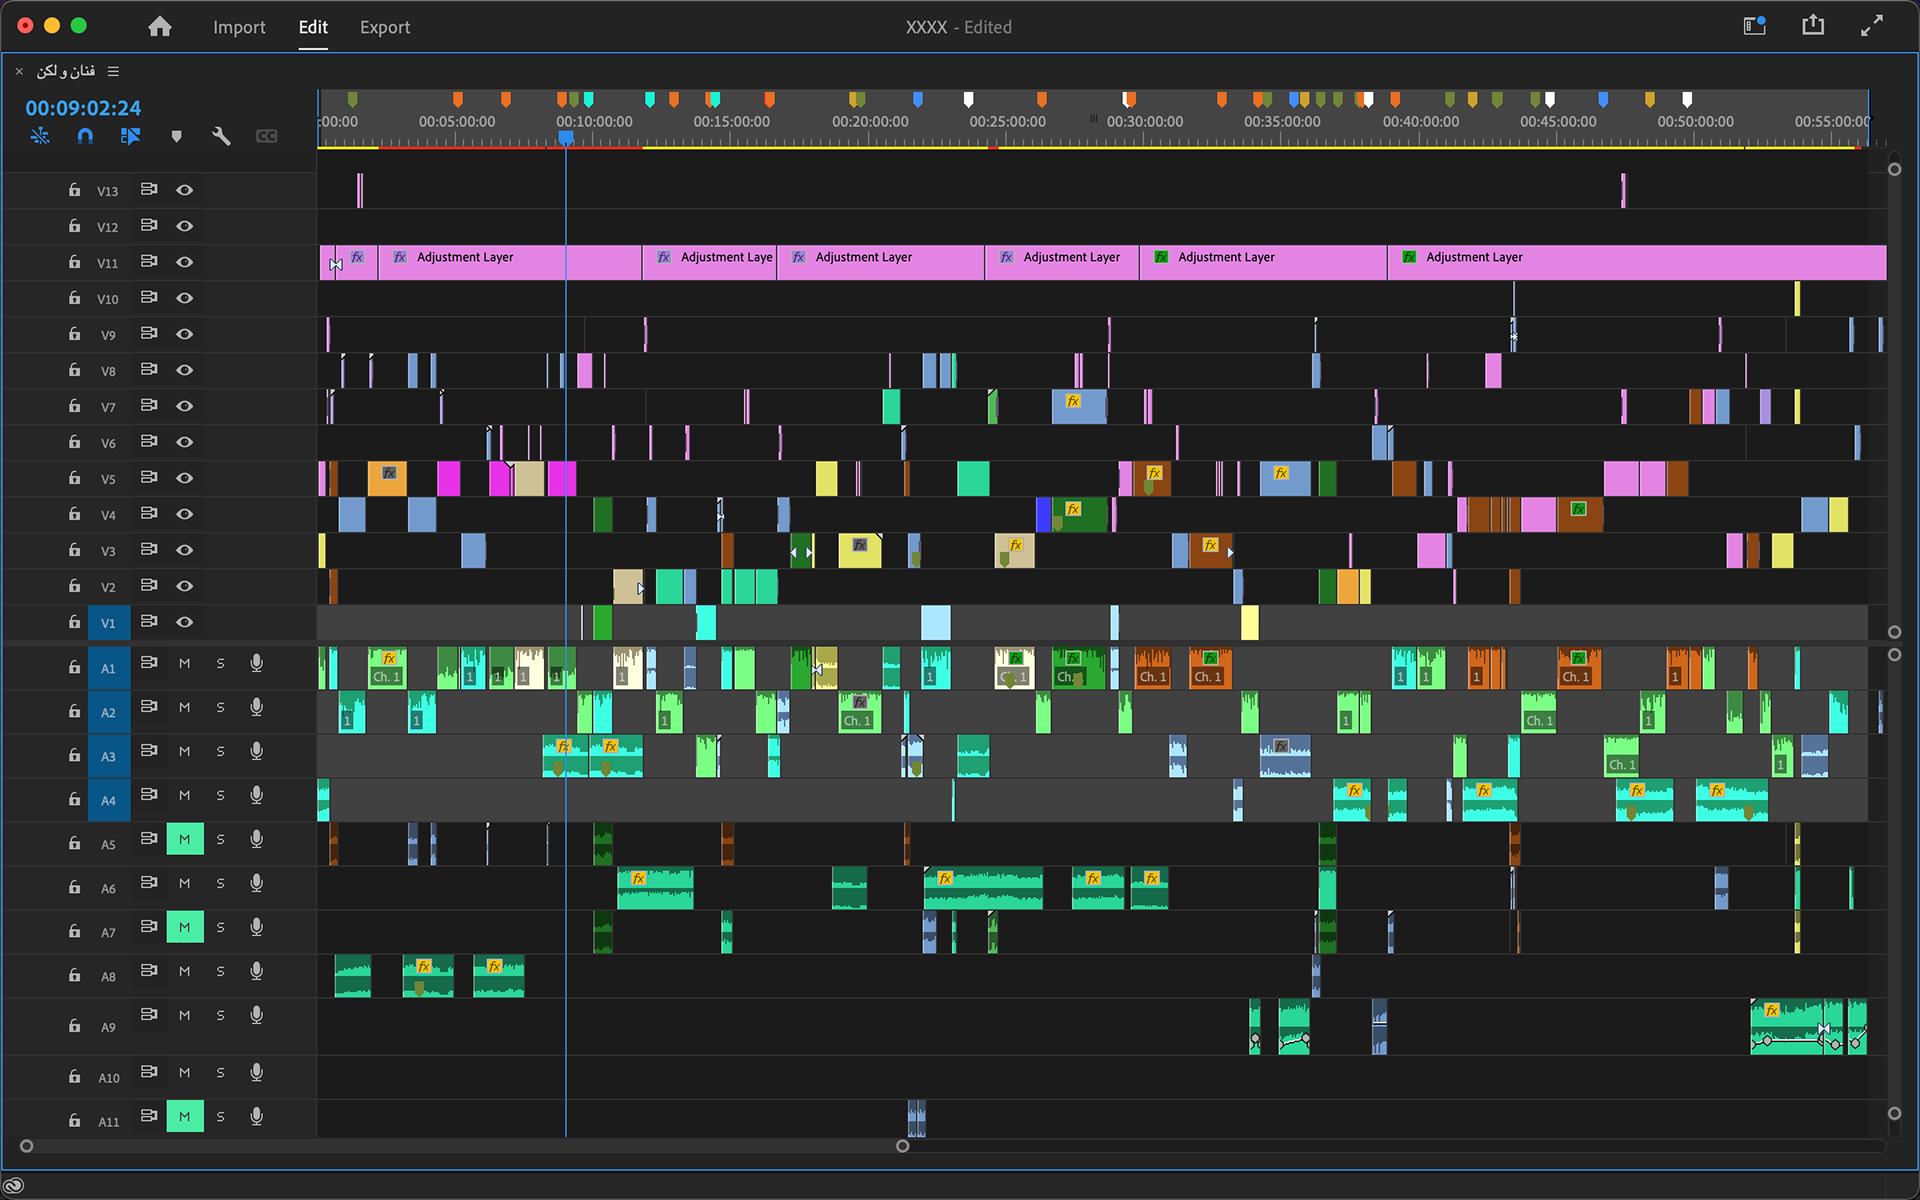Click the Add Marker icon
Image resolution: width=1920 pixels, height=1200 pixels.
[x=176, y=136]
